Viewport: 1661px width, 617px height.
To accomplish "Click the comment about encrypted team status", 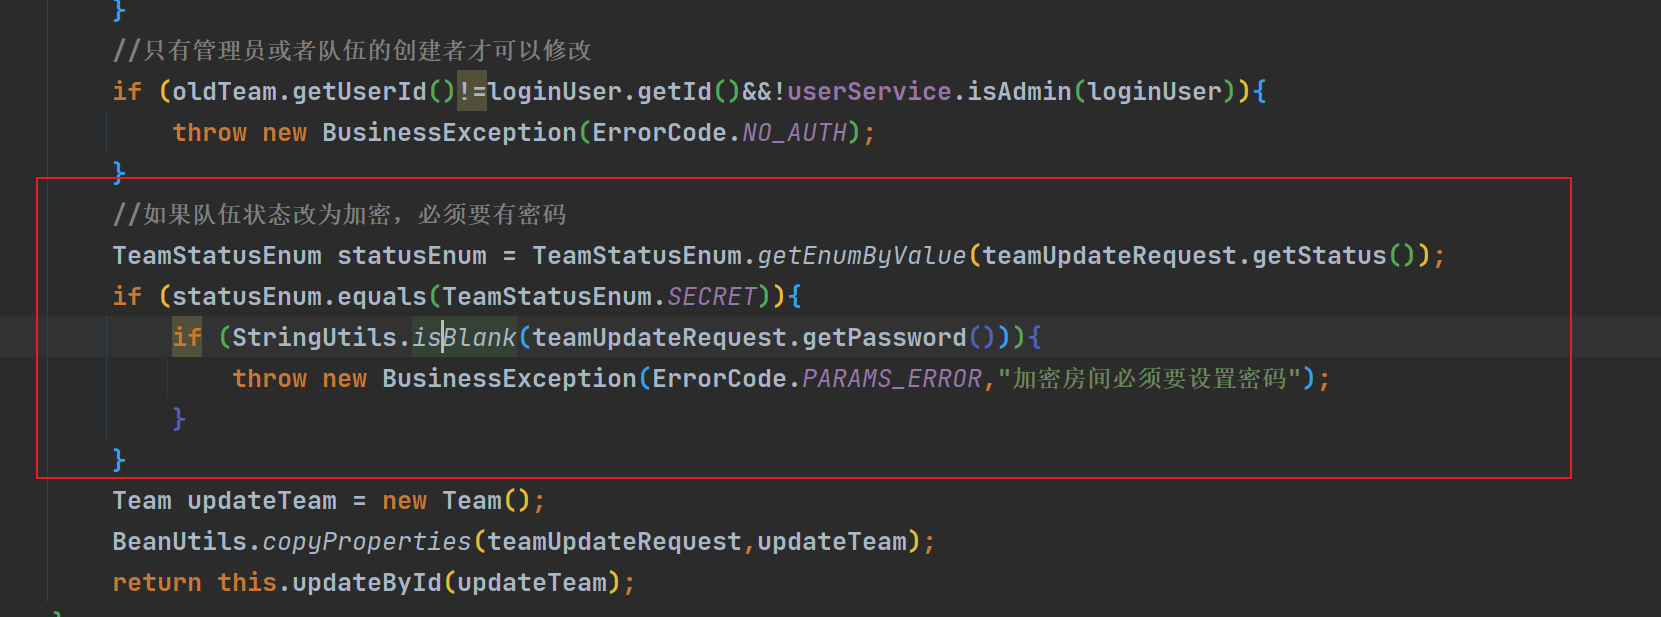I will click(x=340, y=215).
